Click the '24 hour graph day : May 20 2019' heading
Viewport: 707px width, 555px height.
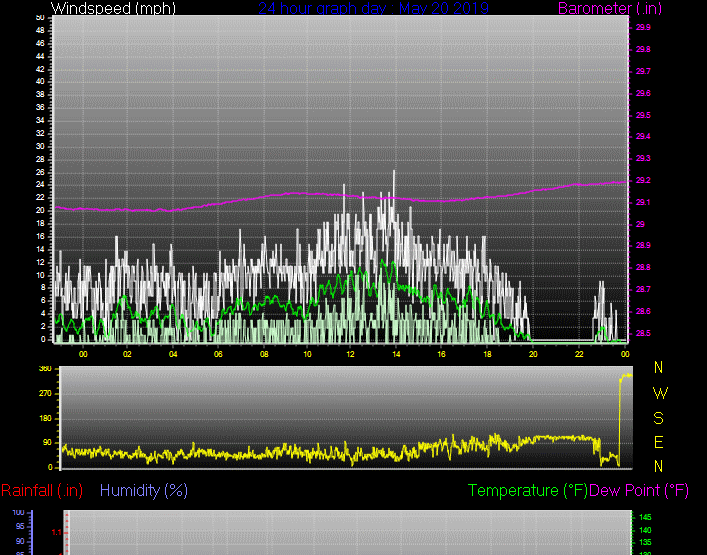pos(373,8)
